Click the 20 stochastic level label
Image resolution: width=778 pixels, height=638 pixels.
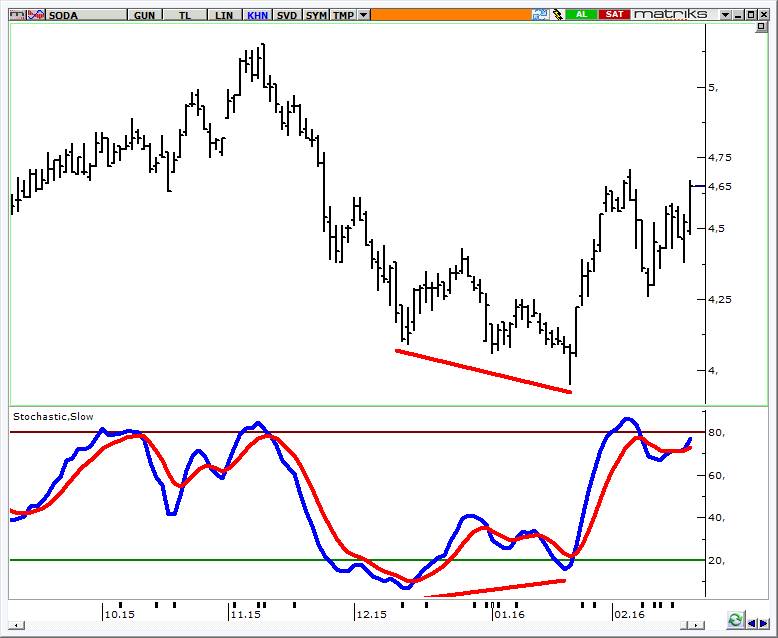tap(716, 561)
